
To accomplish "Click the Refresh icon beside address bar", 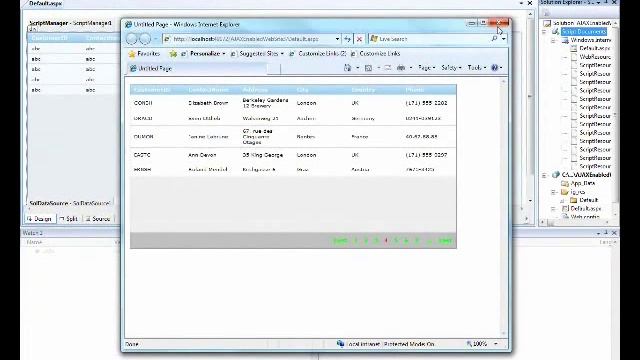I will pos(347,39).
